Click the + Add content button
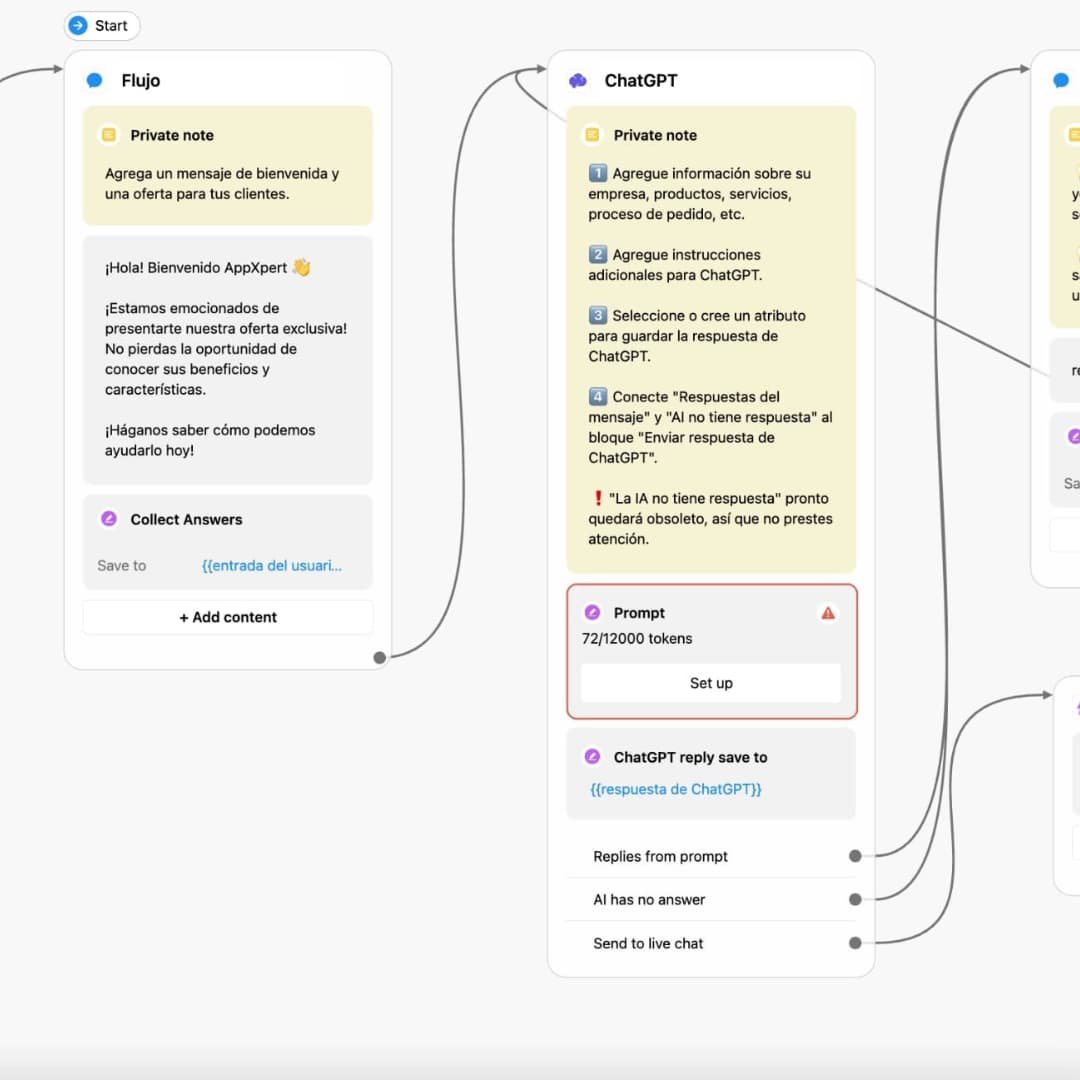1080x1080 pixels. pos(228,617)
